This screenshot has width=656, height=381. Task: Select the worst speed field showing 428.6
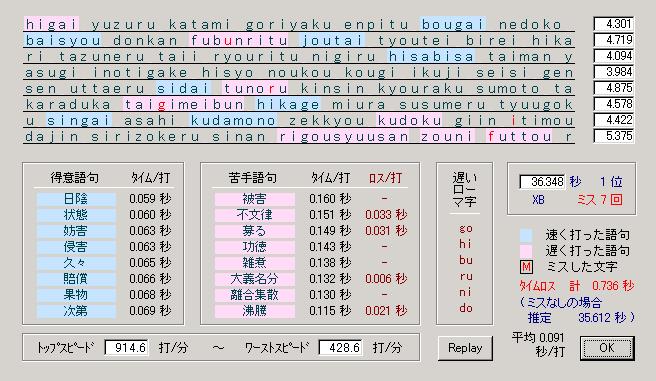341,348
